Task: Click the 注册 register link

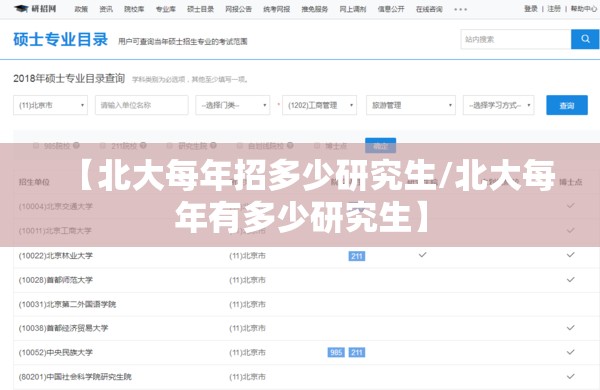Action: pyautogui.click(x=554, y=9)
